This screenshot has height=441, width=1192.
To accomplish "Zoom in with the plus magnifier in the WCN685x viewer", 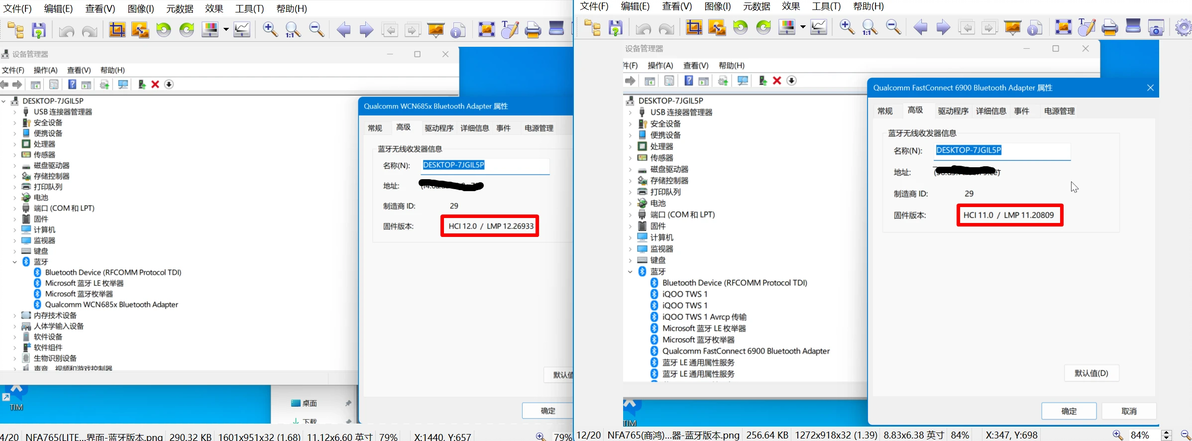I will (270, 30).
